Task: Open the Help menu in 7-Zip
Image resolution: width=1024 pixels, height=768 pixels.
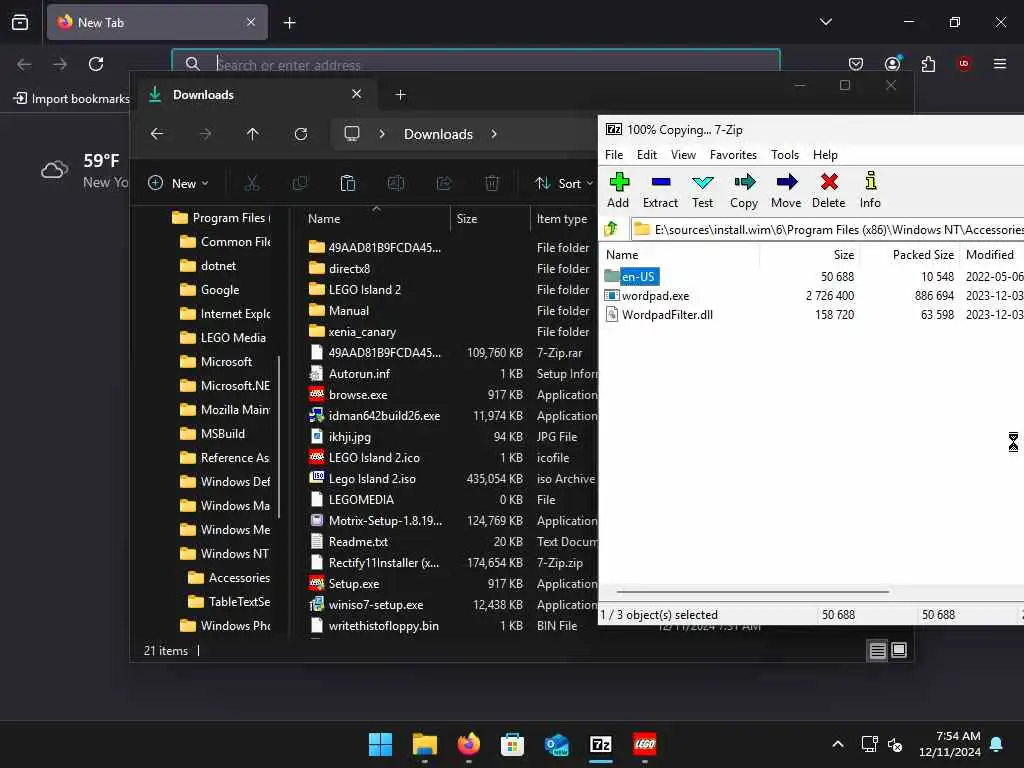Action: coord(825,155)
